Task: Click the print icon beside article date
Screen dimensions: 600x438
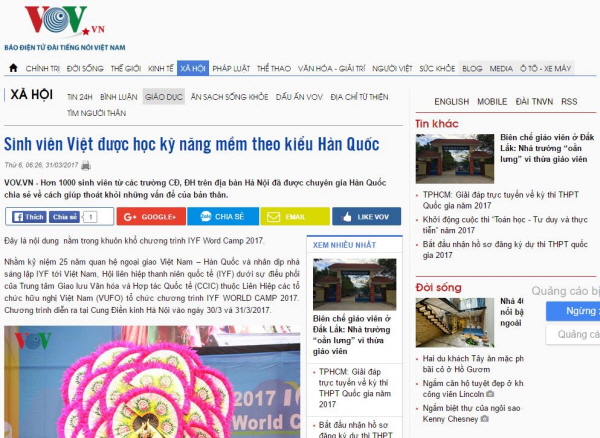Action: pos(86,165)
